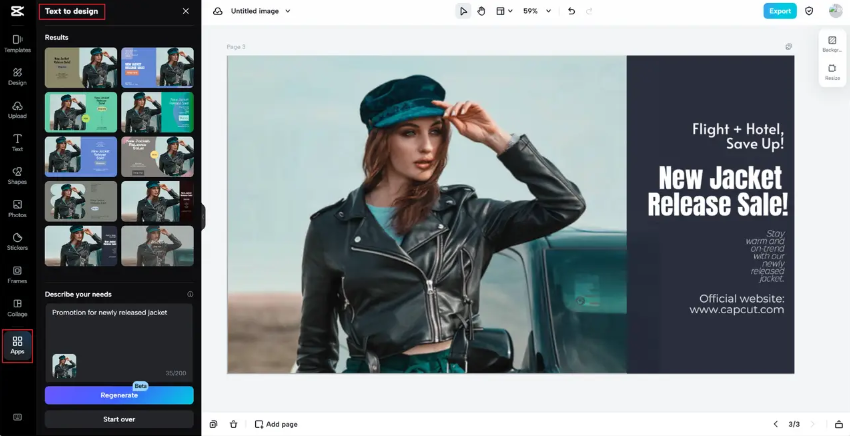Open the Stickers panel
Image resolution: width=850 pixels, height=436 pixels.
[x=17, y=242]
